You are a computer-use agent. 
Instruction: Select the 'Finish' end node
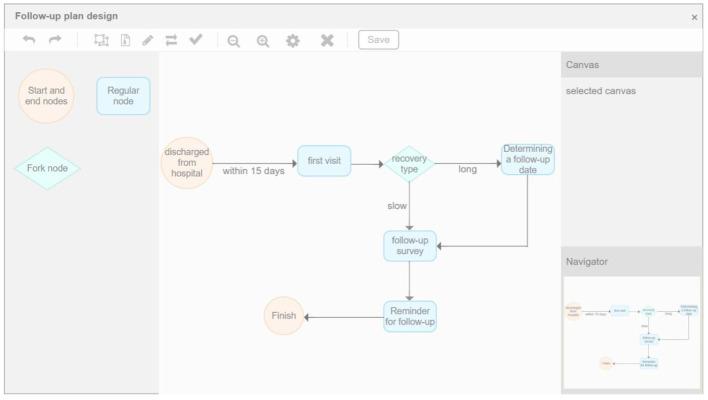point(284,316)
